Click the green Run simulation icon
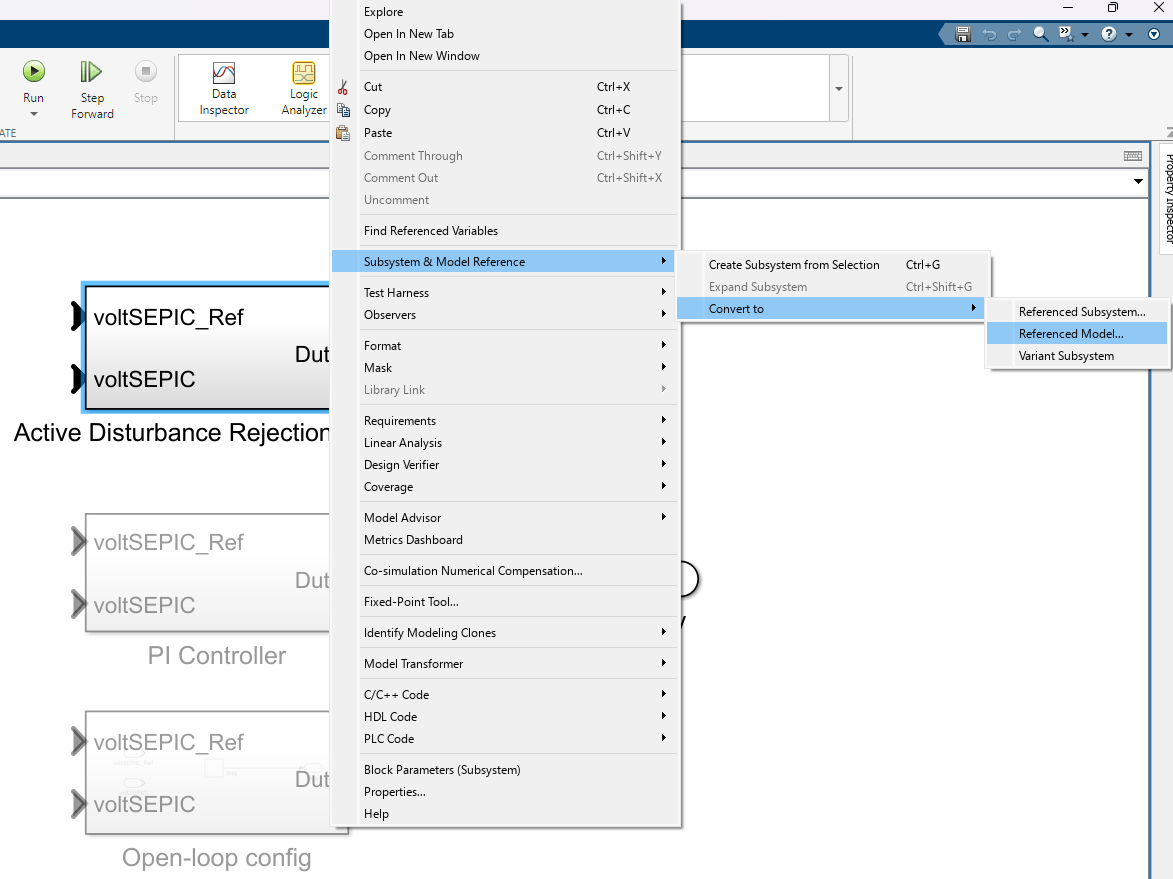 [33, 72]
